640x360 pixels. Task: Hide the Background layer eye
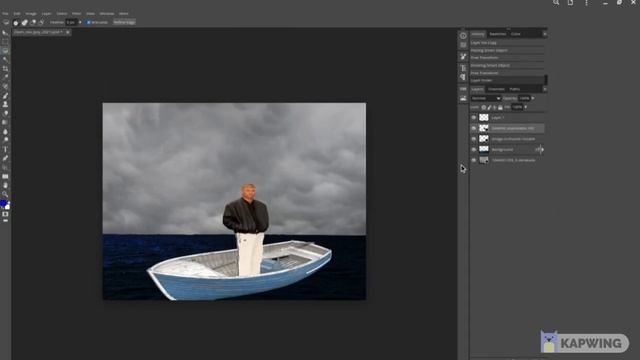(473, 149)
